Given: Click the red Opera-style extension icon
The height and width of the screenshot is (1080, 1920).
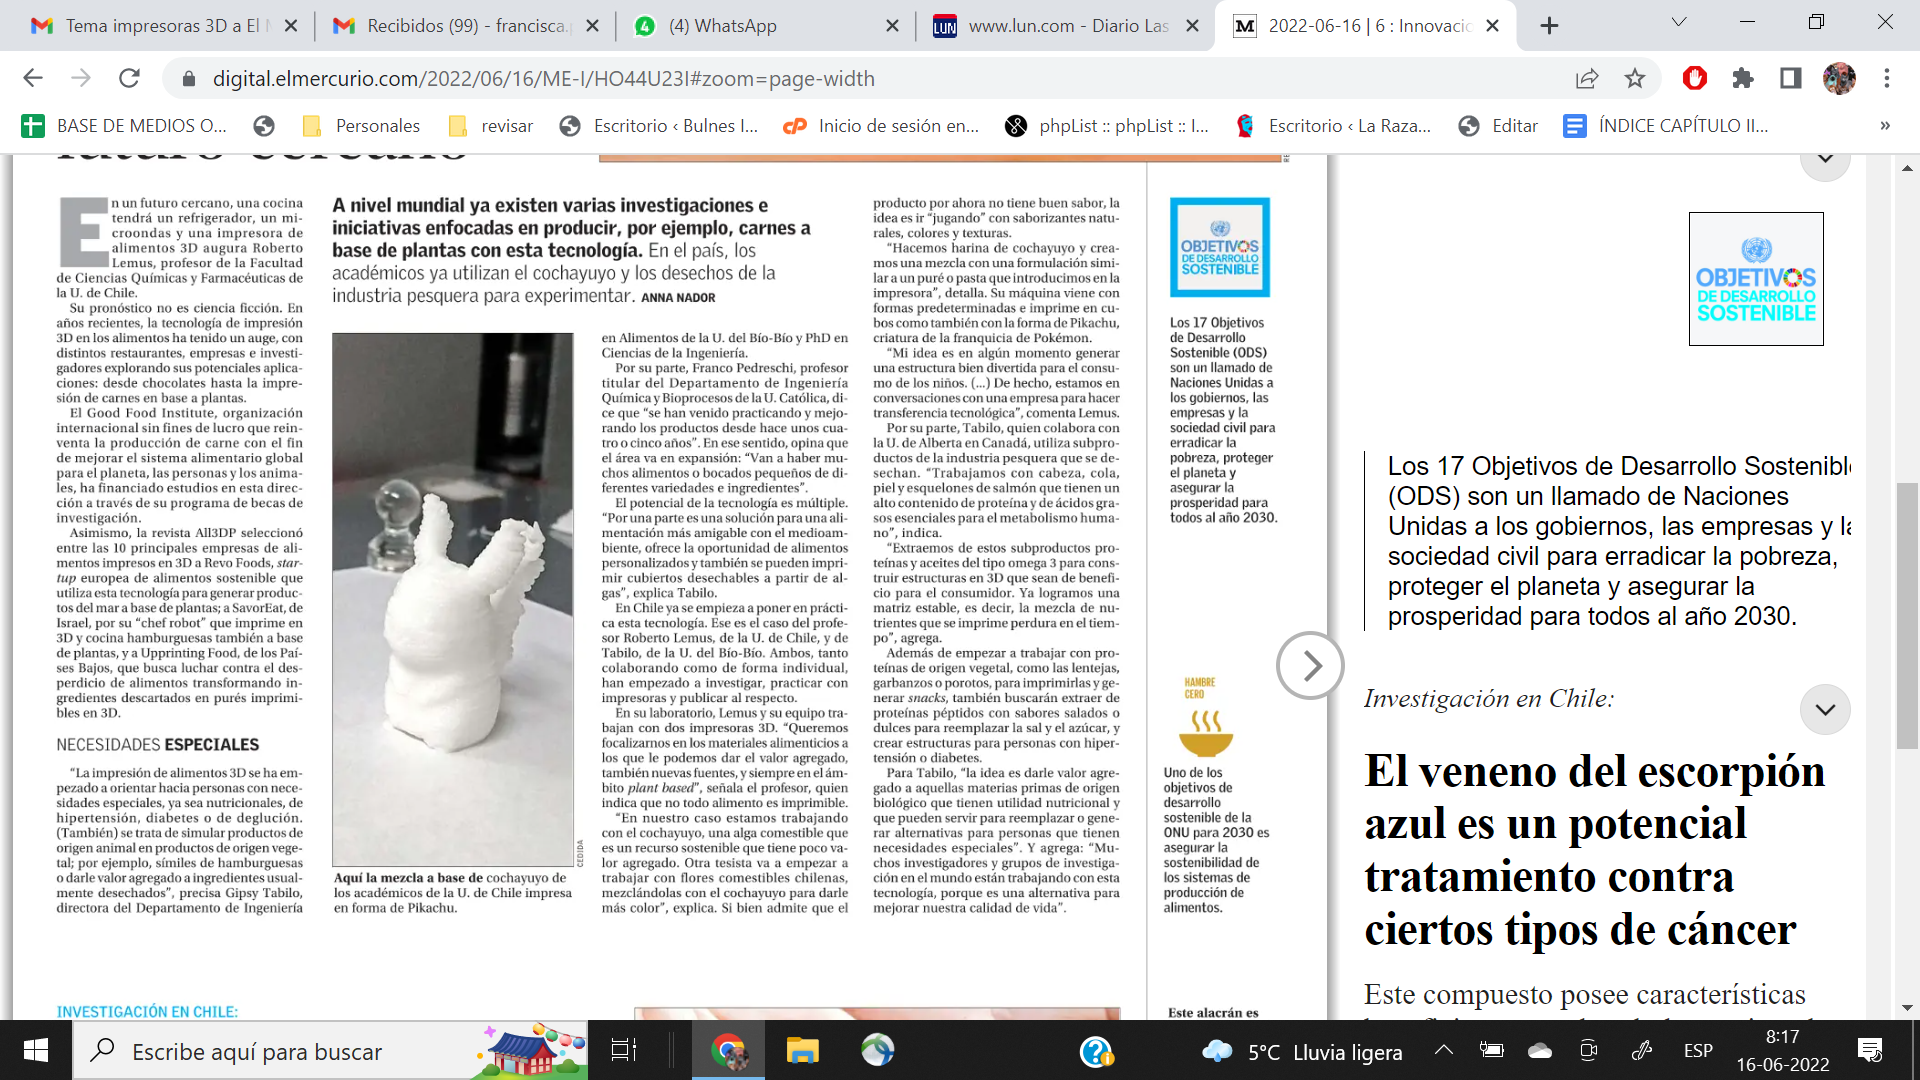Looking at the screenshot, I should 1695,78.
